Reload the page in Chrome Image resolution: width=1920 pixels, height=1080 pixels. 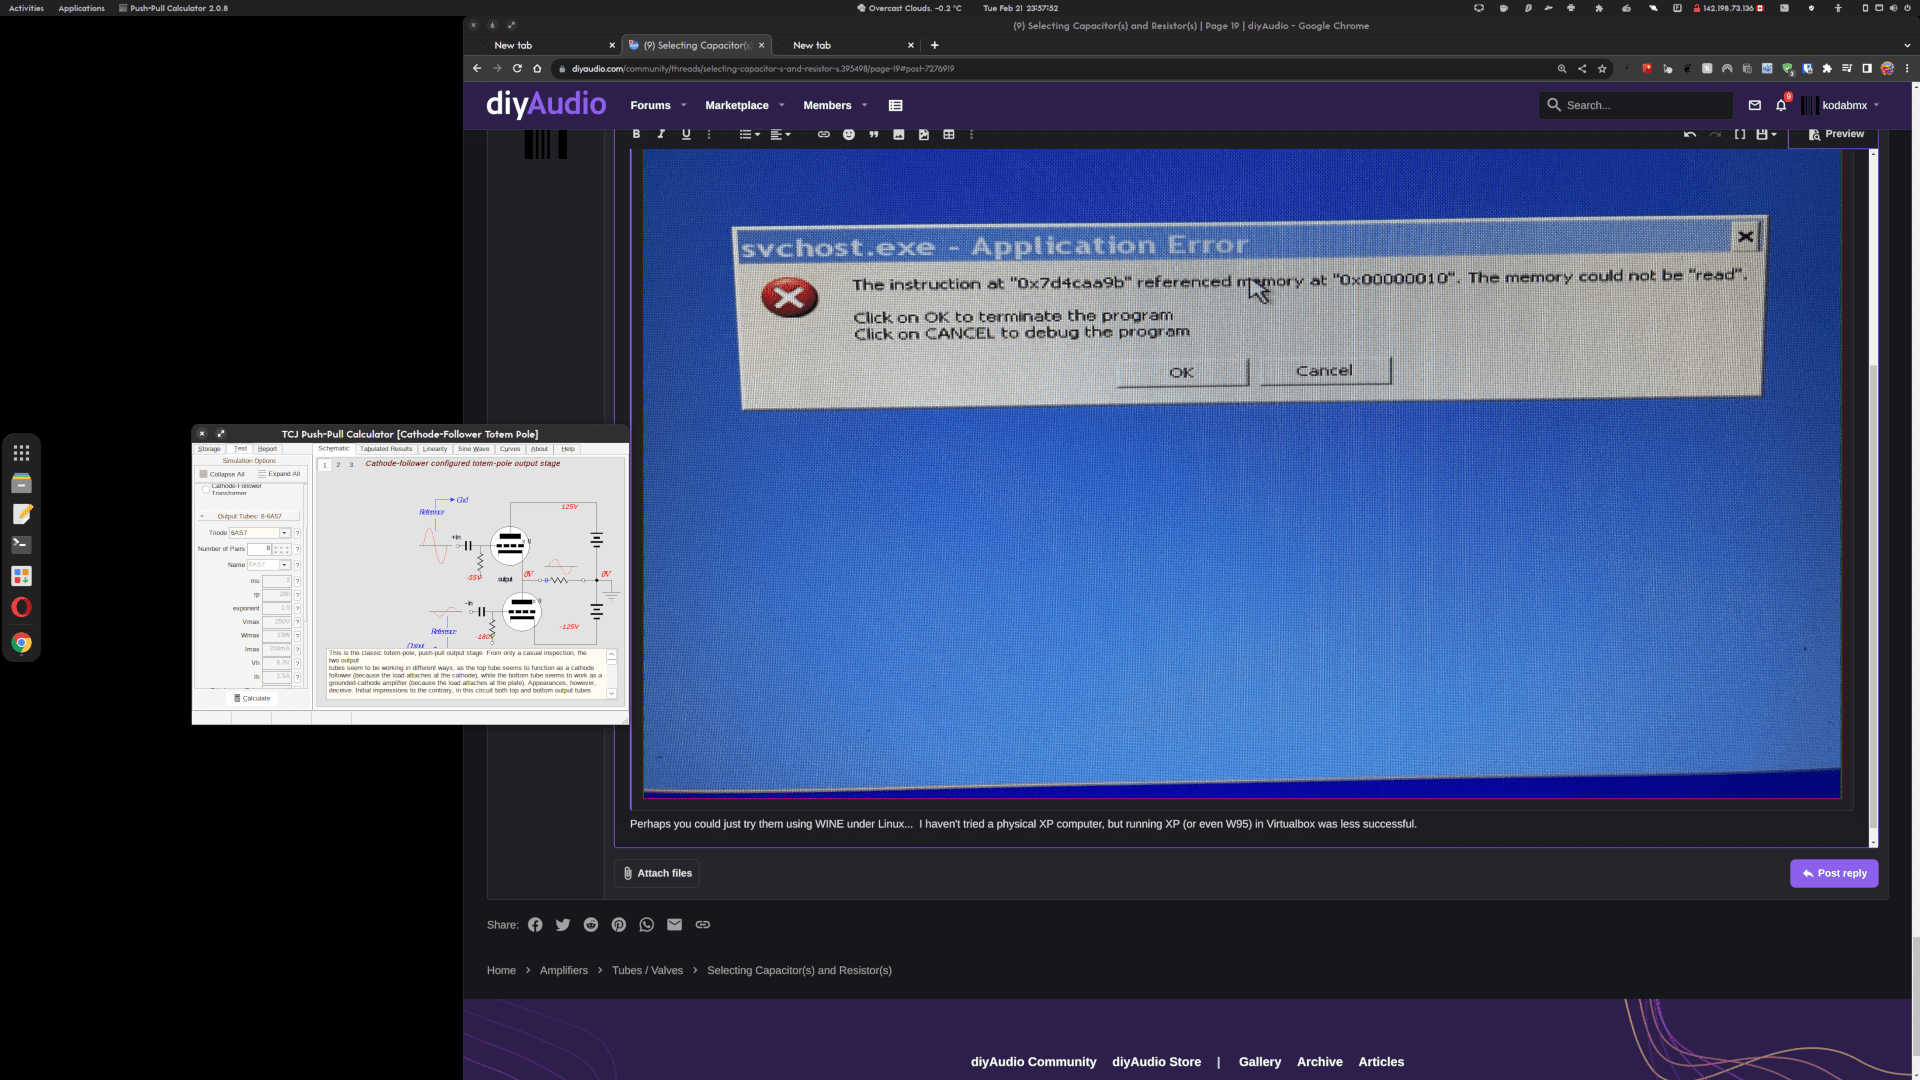coord(517,69)
